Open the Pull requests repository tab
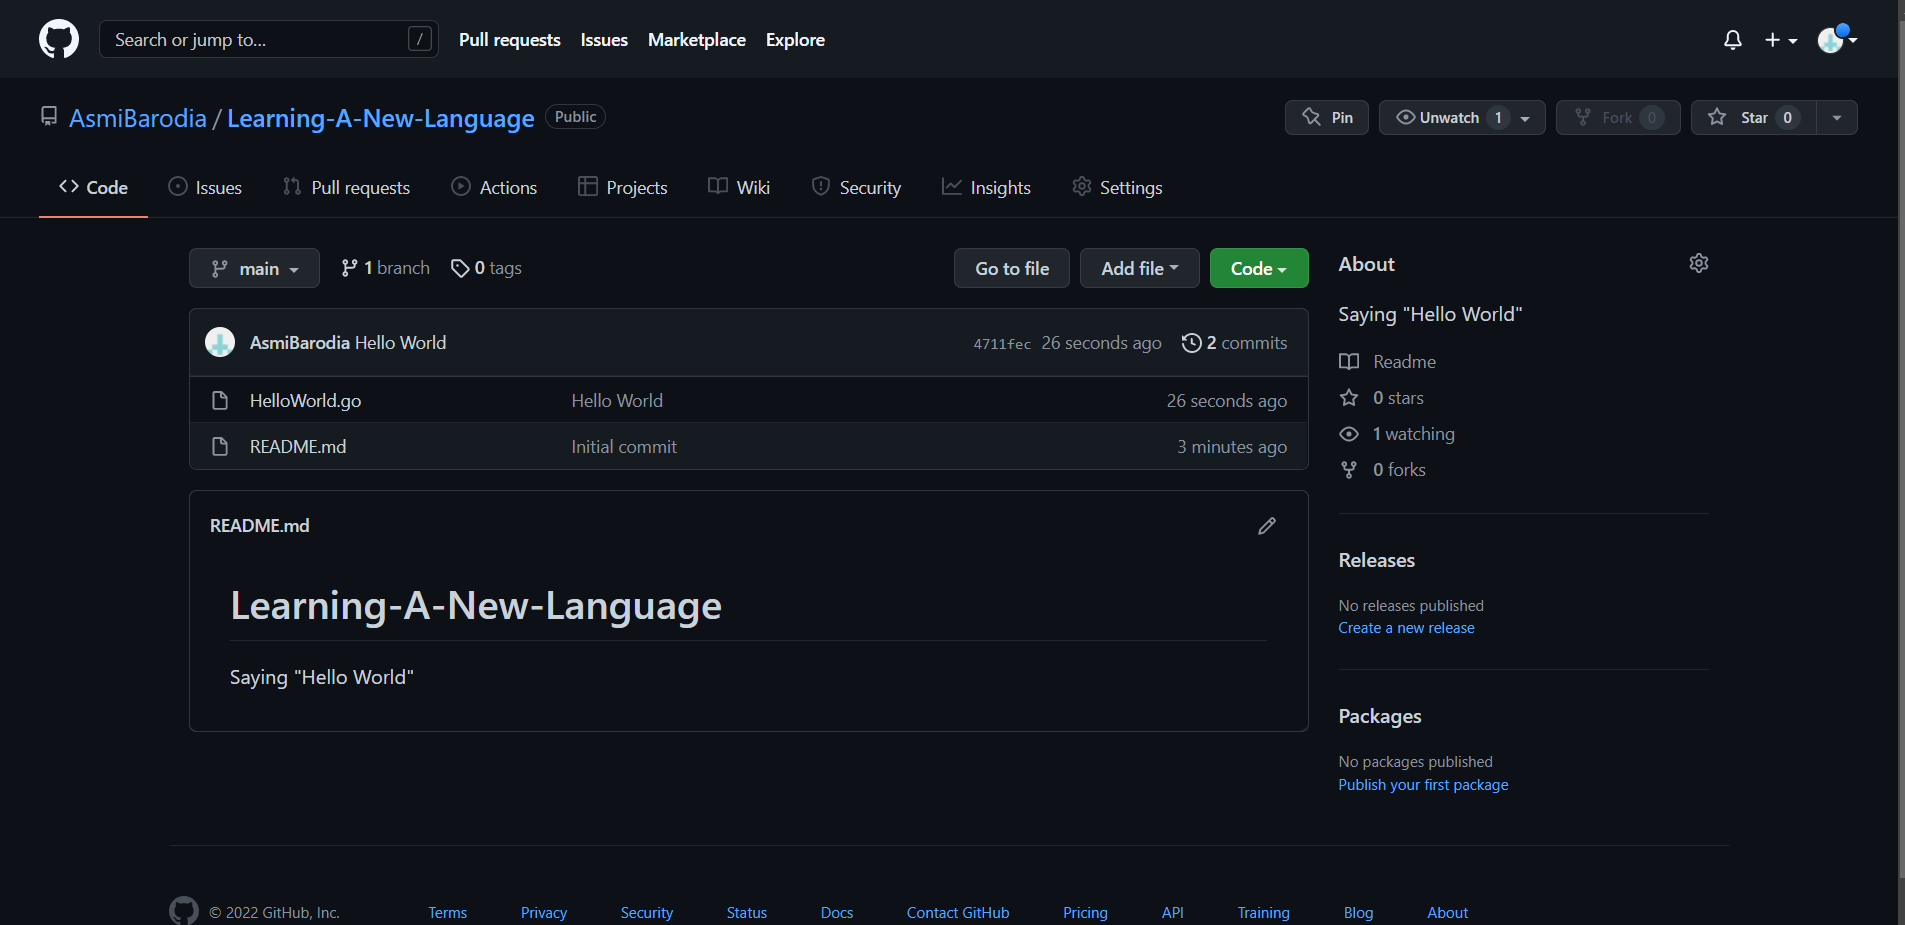1905x925 pixels. pyautogui.click(x=347, y=188)
